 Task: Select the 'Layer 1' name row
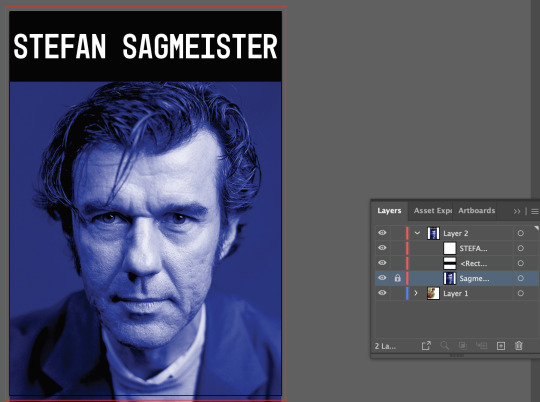click(456, 293)
